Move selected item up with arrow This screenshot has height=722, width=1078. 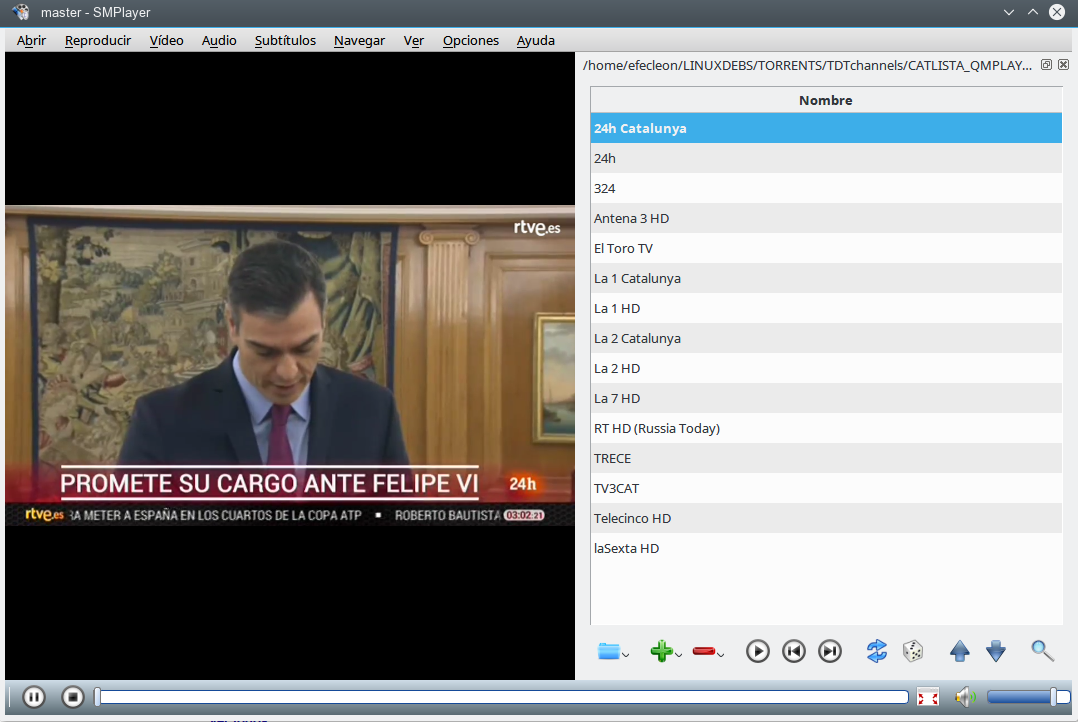(960, 650)
